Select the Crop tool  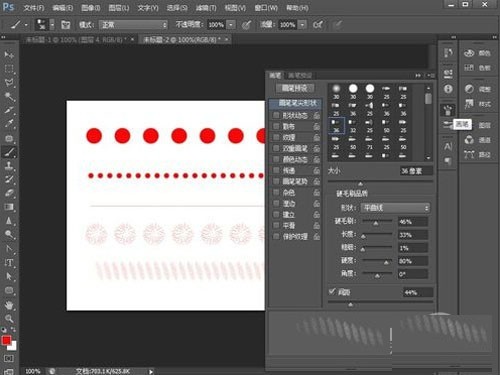(x=9, y=110)
